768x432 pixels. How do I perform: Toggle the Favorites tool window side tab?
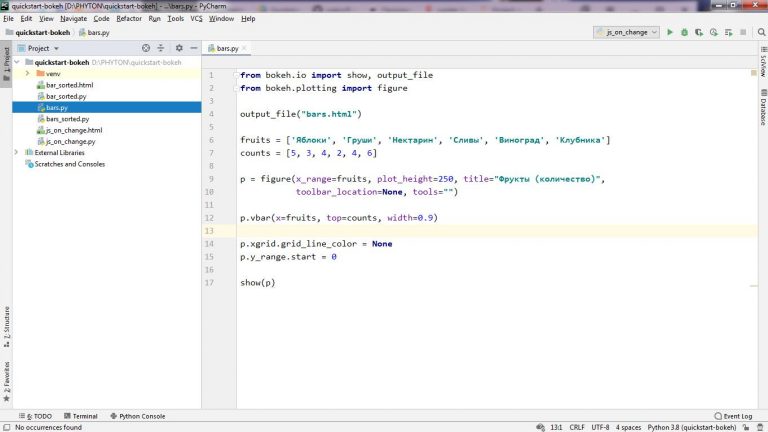point(6,378)
